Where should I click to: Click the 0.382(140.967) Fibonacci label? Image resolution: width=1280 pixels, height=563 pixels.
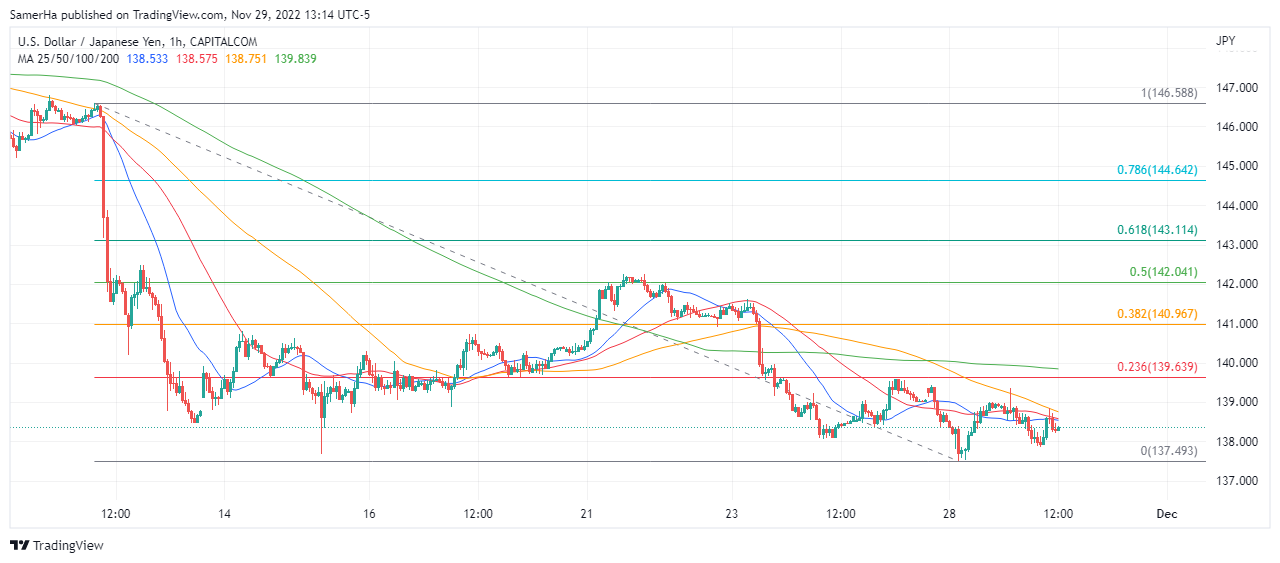tap(1156, 314)
